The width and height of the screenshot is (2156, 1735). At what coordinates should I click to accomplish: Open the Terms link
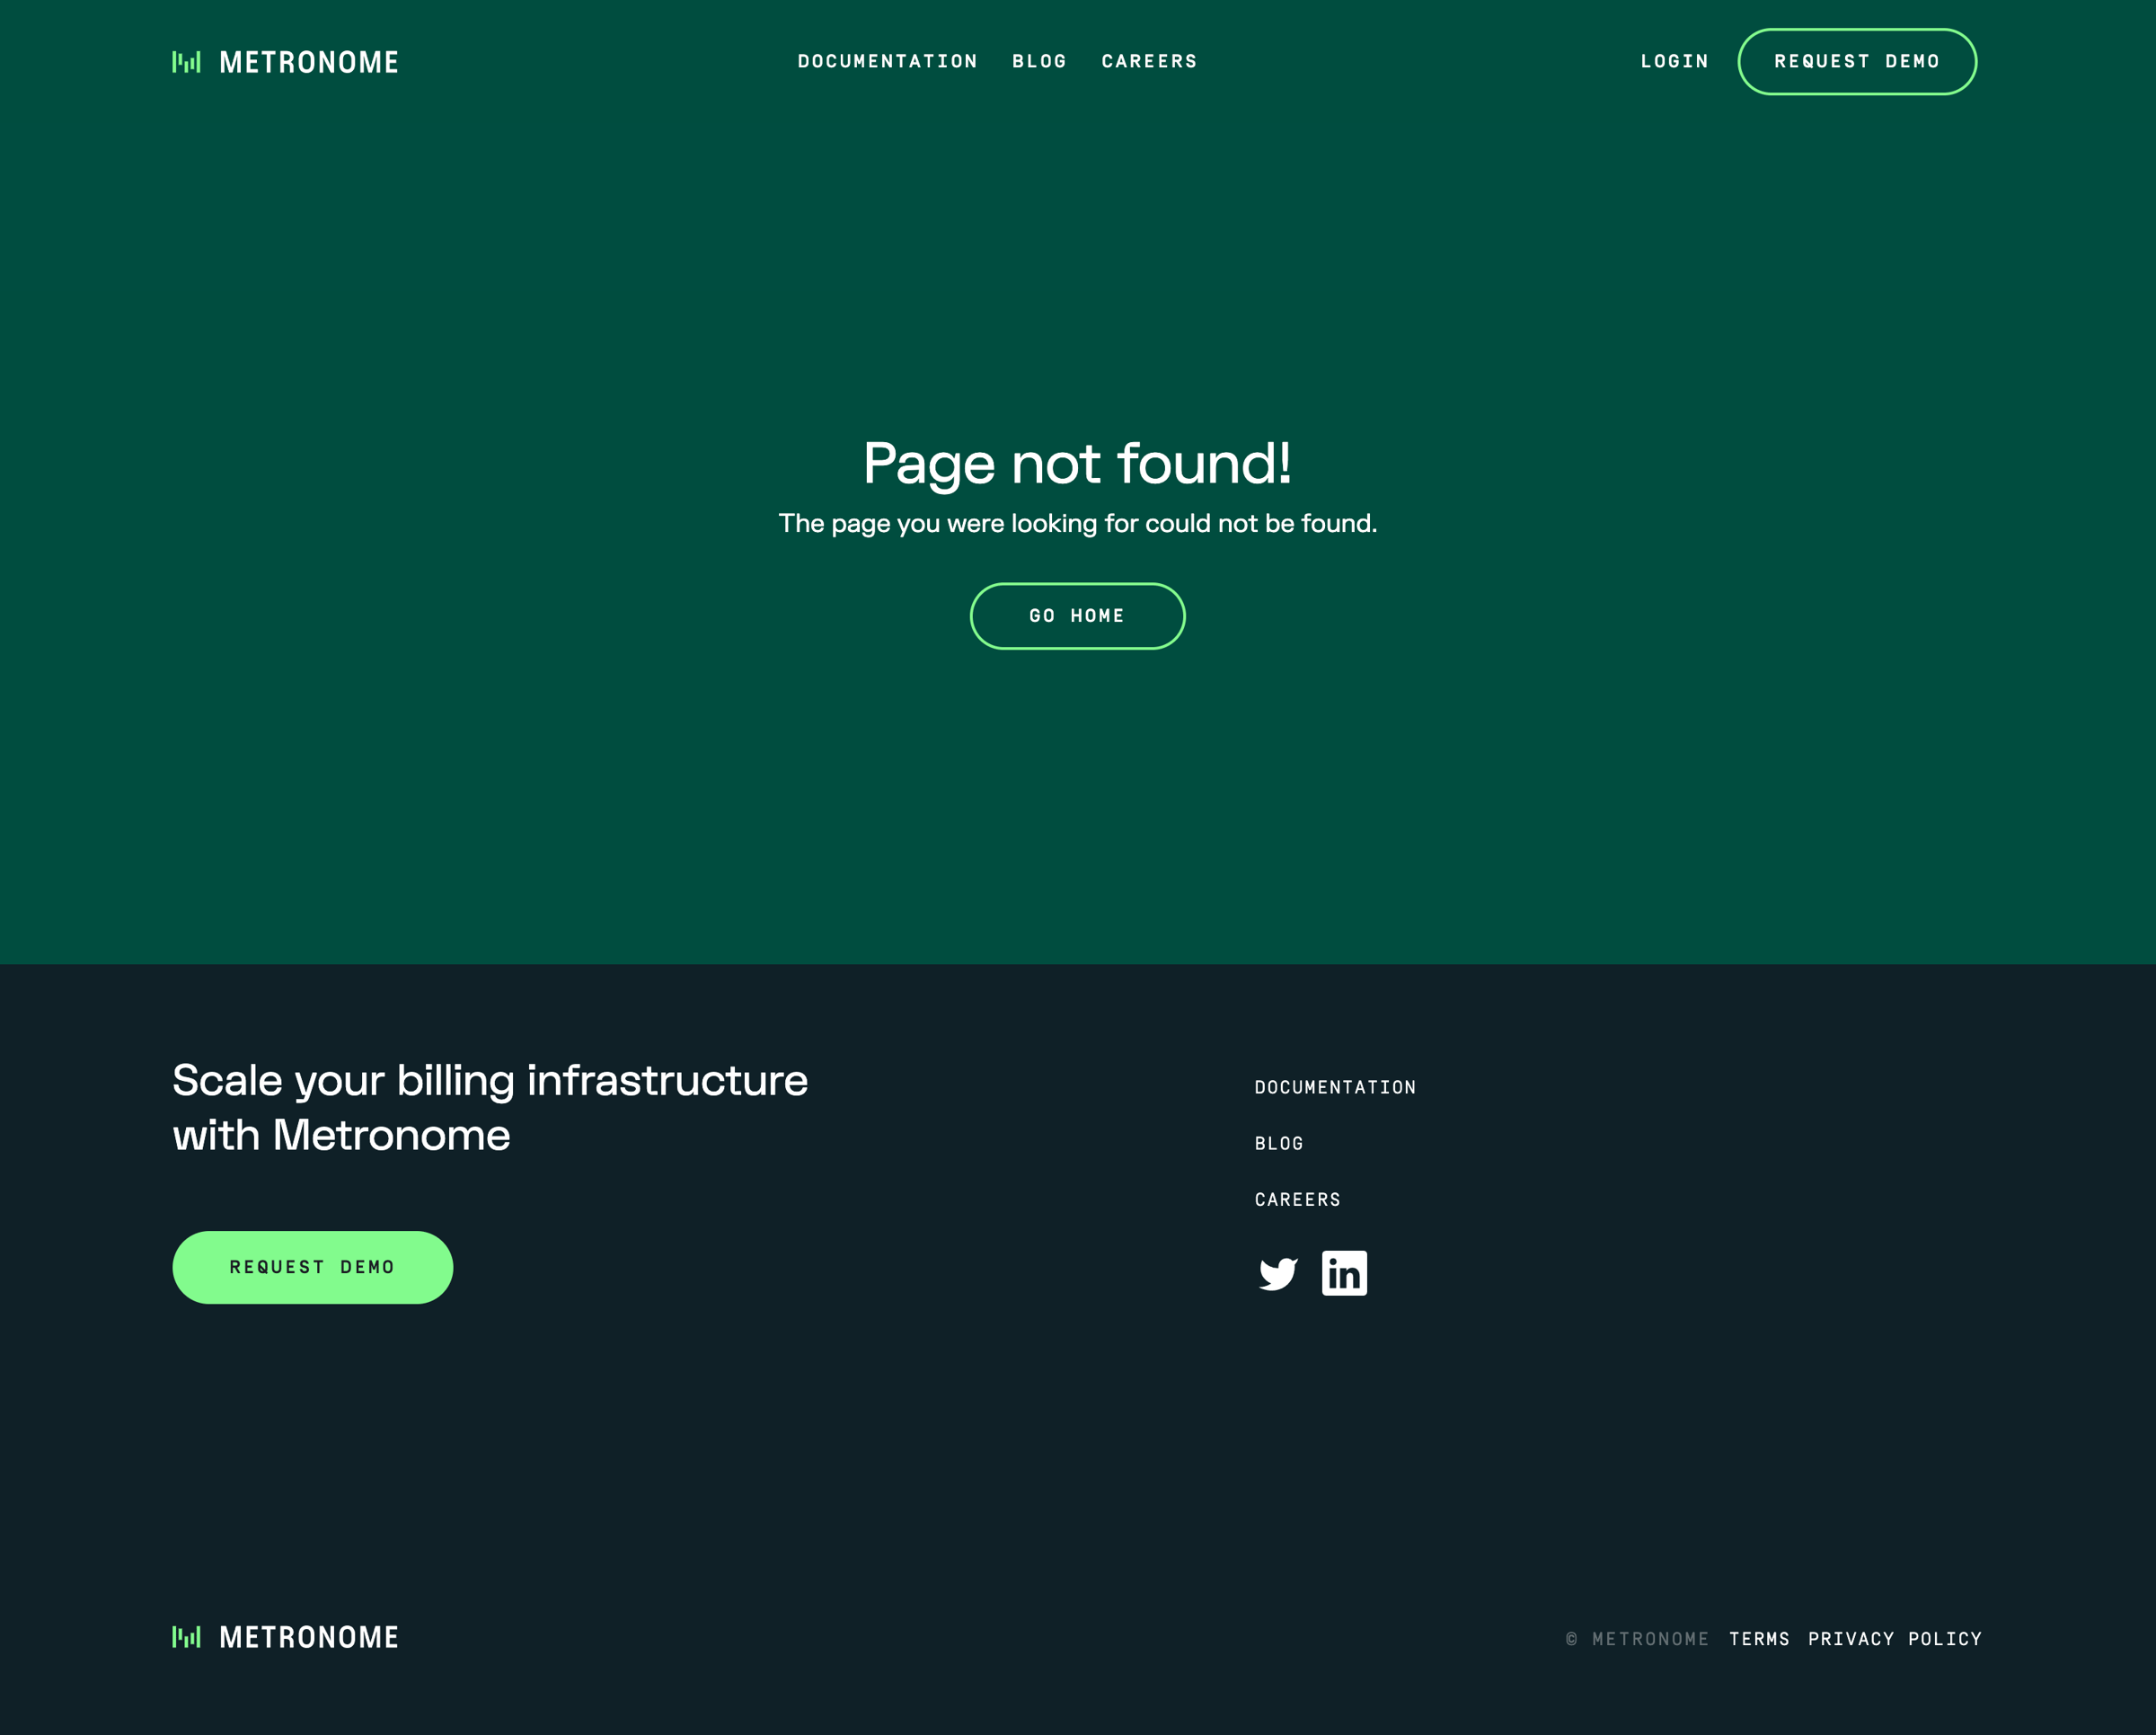point(1759,1639)
